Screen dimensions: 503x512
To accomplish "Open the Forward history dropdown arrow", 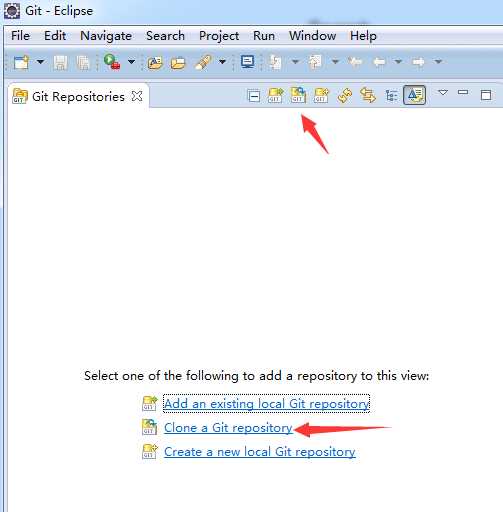I will click(438, 62).
